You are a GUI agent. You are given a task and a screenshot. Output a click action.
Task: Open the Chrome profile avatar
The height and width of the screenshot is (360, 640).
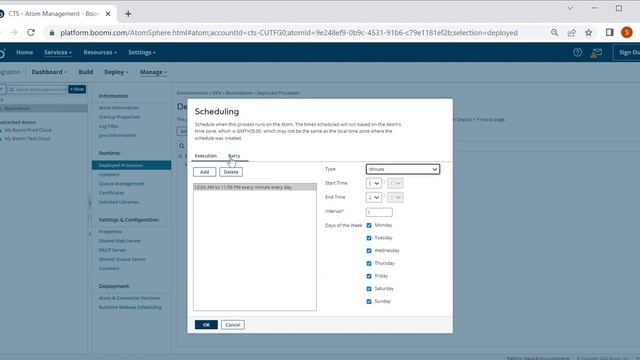click(627, 33)
